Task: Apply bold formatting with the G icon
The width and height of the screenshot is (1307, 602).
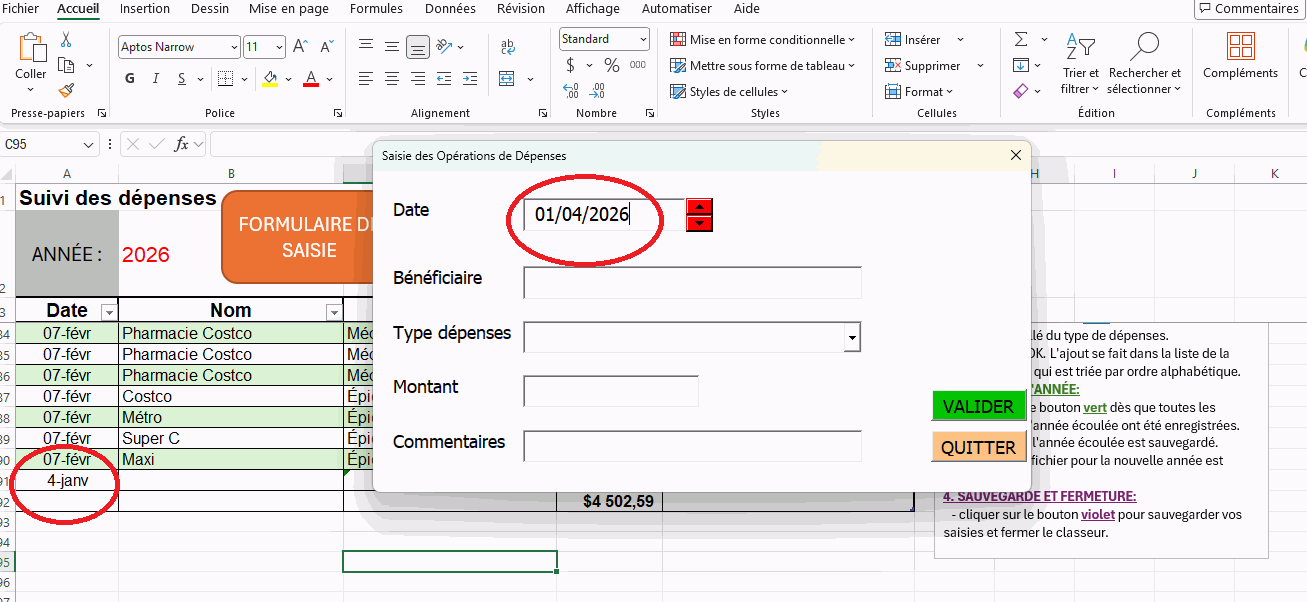Action: [130, 79]
